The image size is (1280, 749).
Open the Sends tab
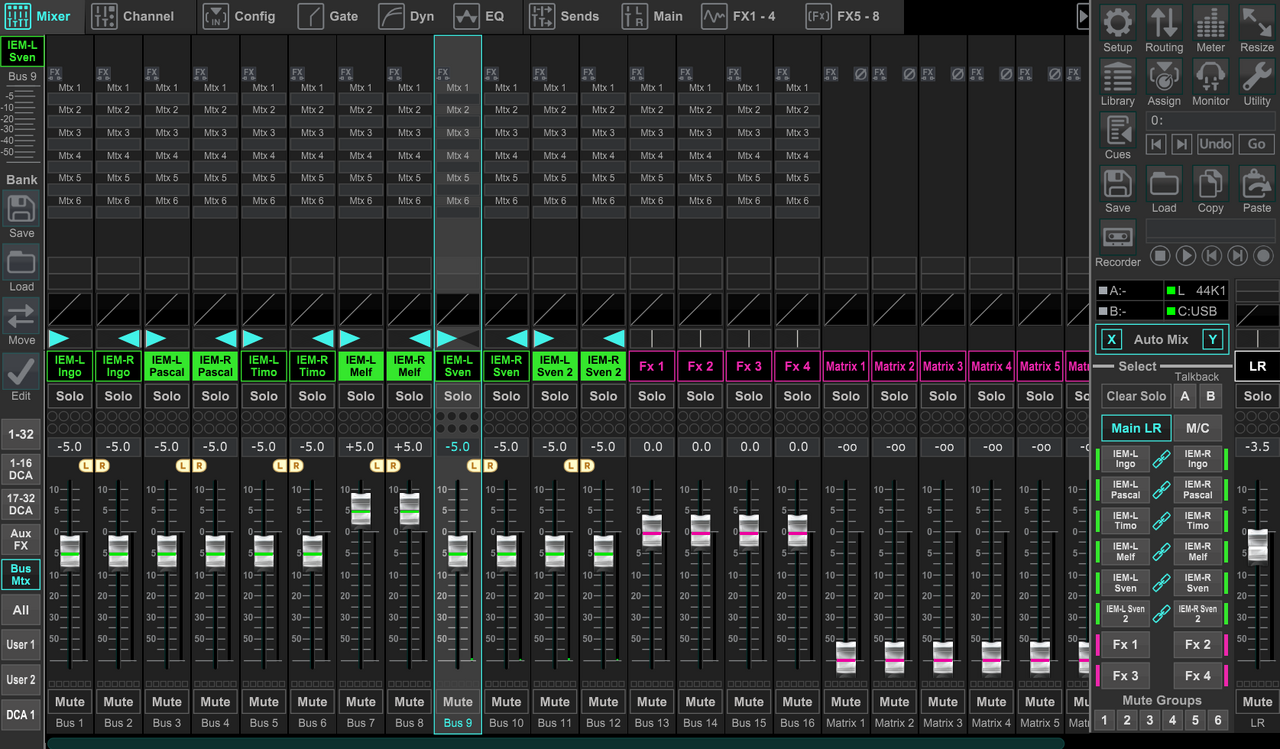[x=564, y=16]
